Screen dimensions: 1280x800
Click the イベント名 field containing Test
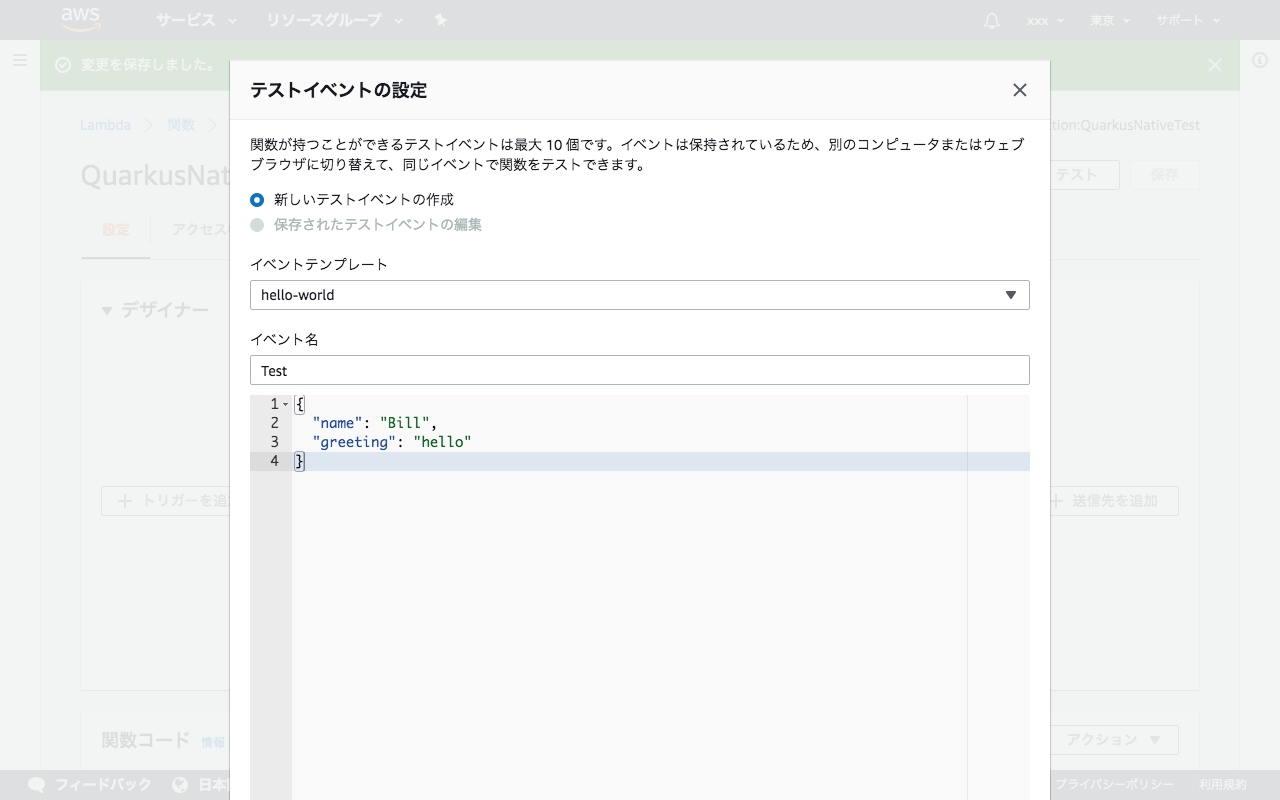tap(640, 370)
